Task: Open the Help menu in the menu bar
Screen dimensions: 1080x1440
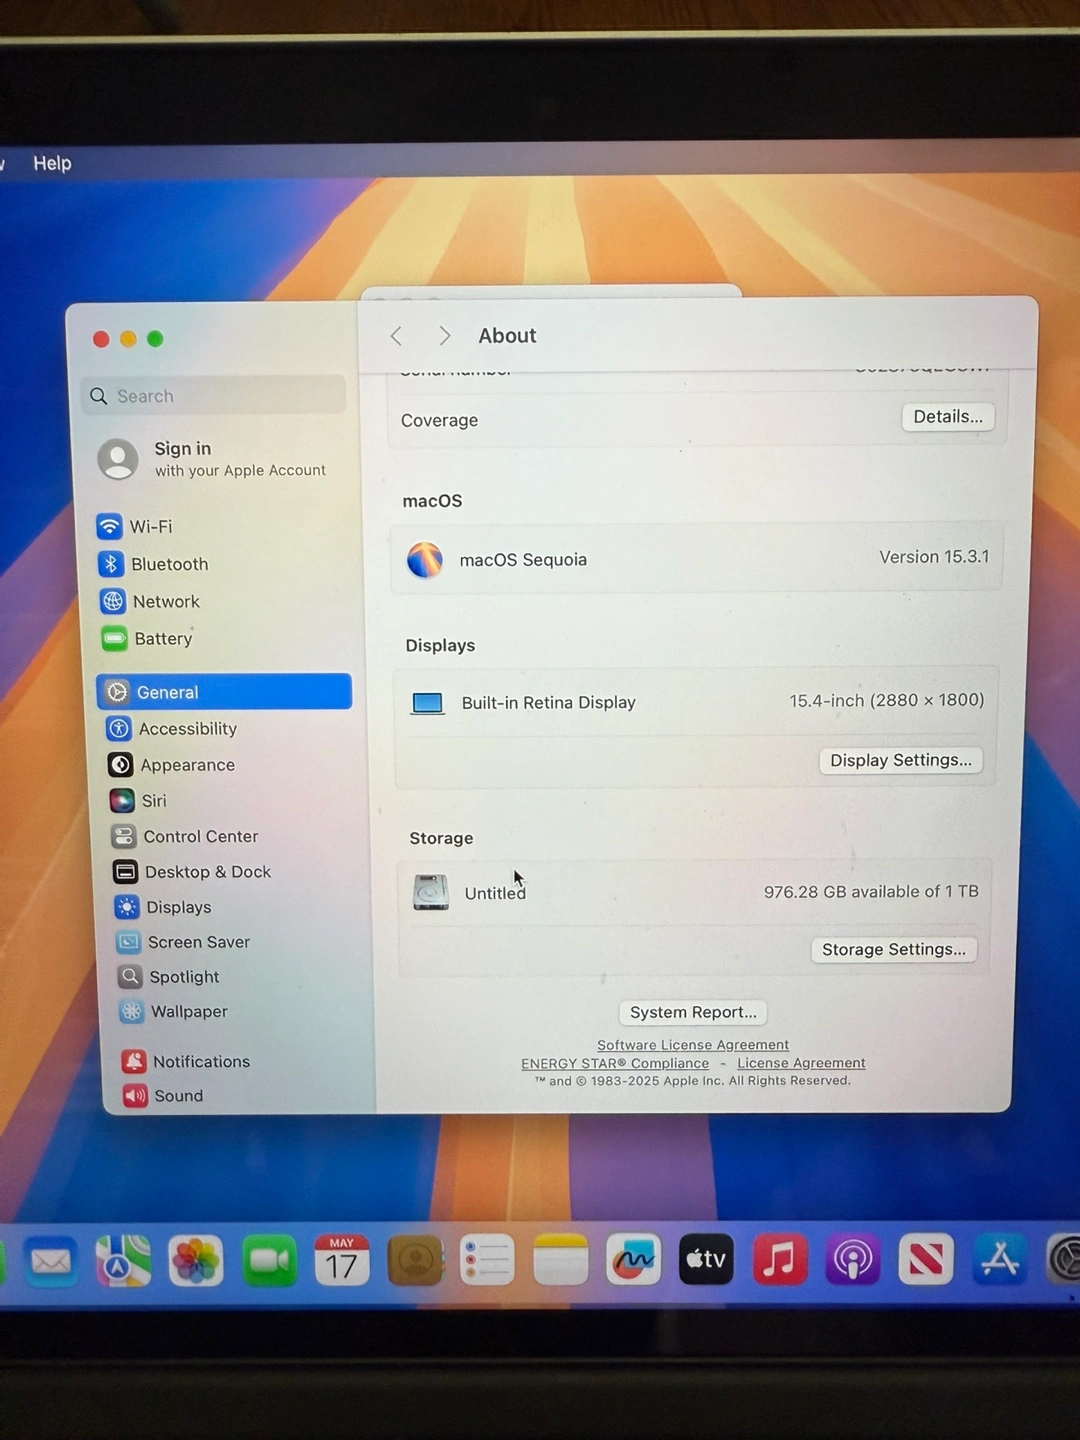Action: pyautogui.click(x=52, y=163)
